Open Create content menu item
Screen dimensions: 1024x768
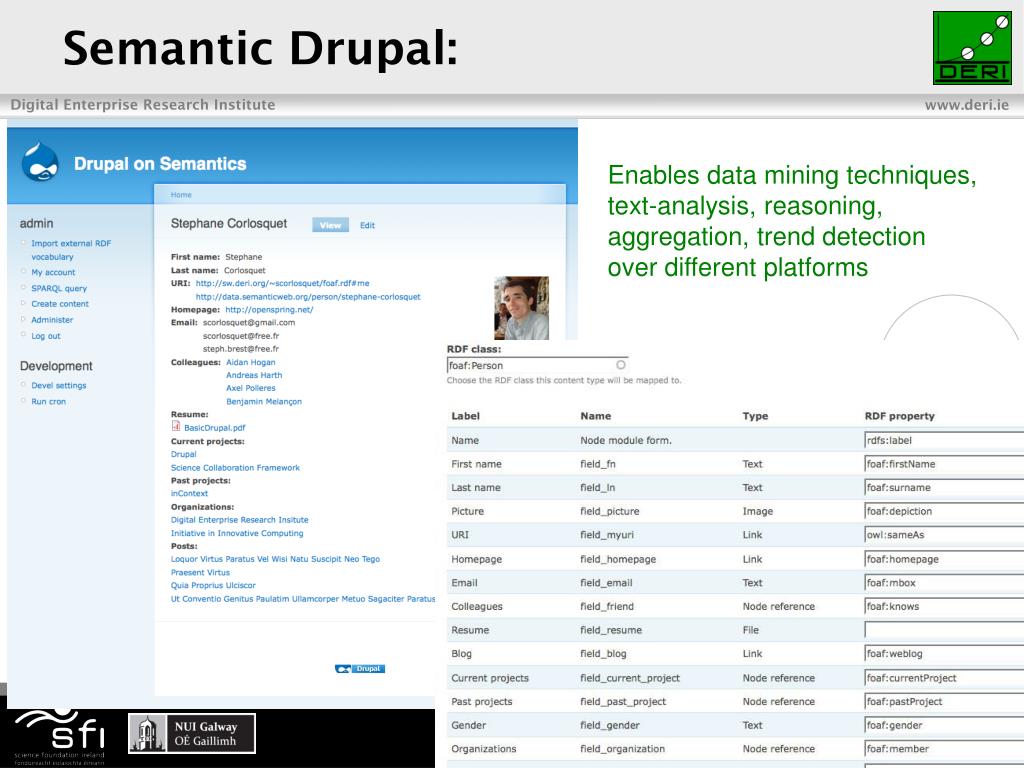pyautogui.click(x=59, y=304)
